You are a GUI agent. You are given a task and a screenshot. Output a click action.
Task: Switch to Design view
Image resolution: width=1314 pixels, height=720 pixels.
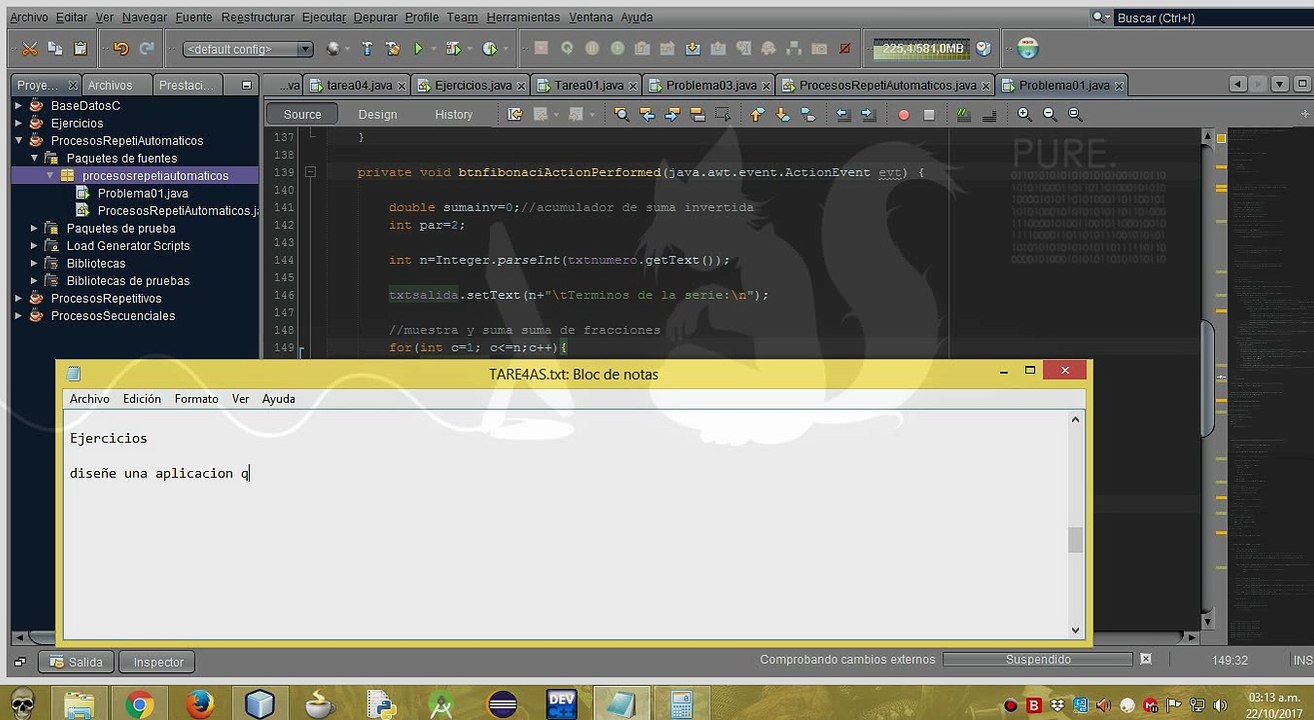[378, 114]
